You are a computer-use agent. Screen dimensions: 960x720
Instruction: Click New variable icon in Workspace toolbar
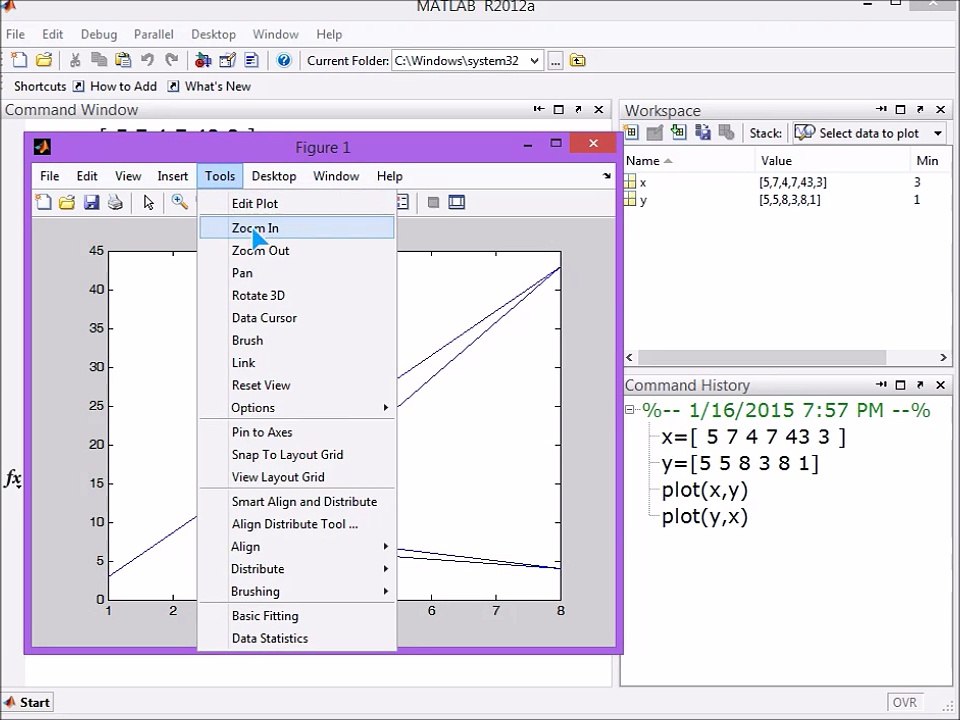point(631,132)
